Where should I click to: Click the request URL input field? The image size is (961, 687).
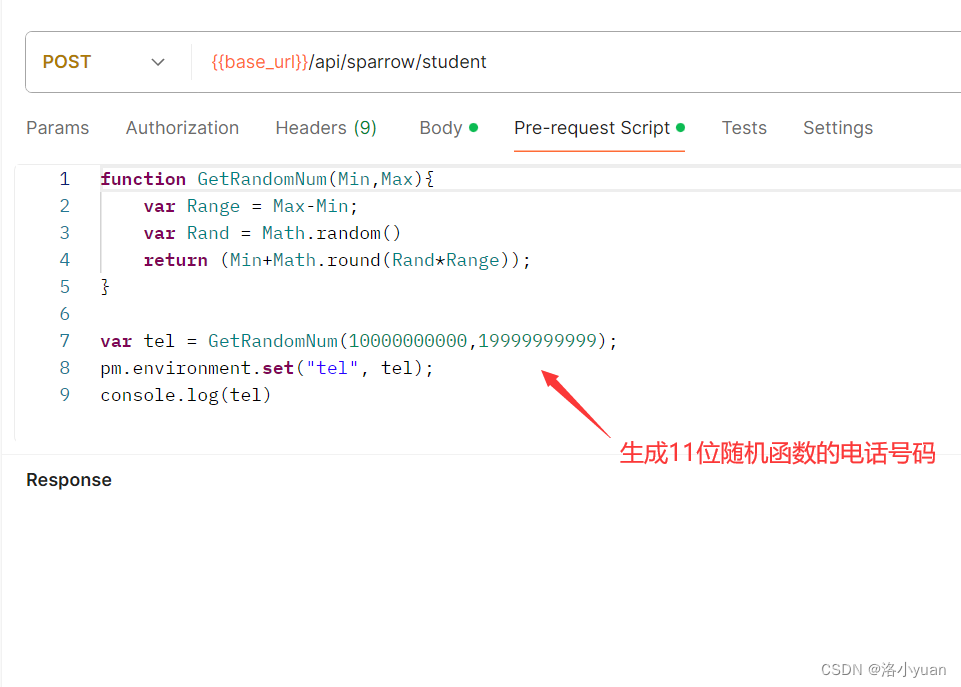coord(576,62)
